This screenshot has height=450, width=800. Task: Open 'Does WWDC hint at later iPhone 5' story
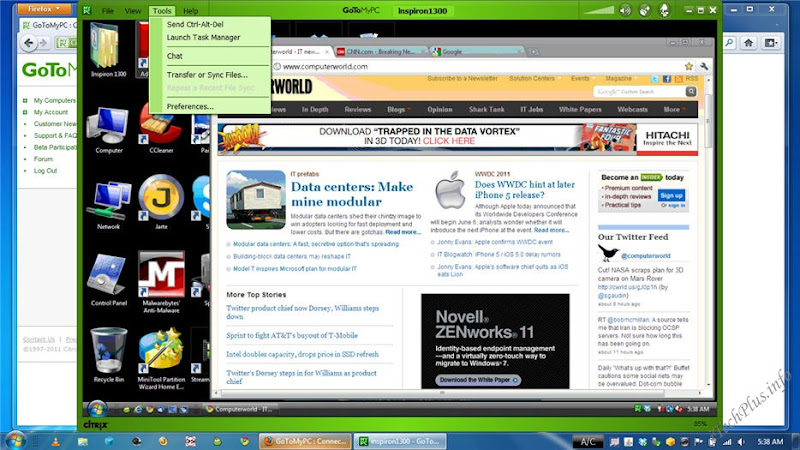point(524,189)
